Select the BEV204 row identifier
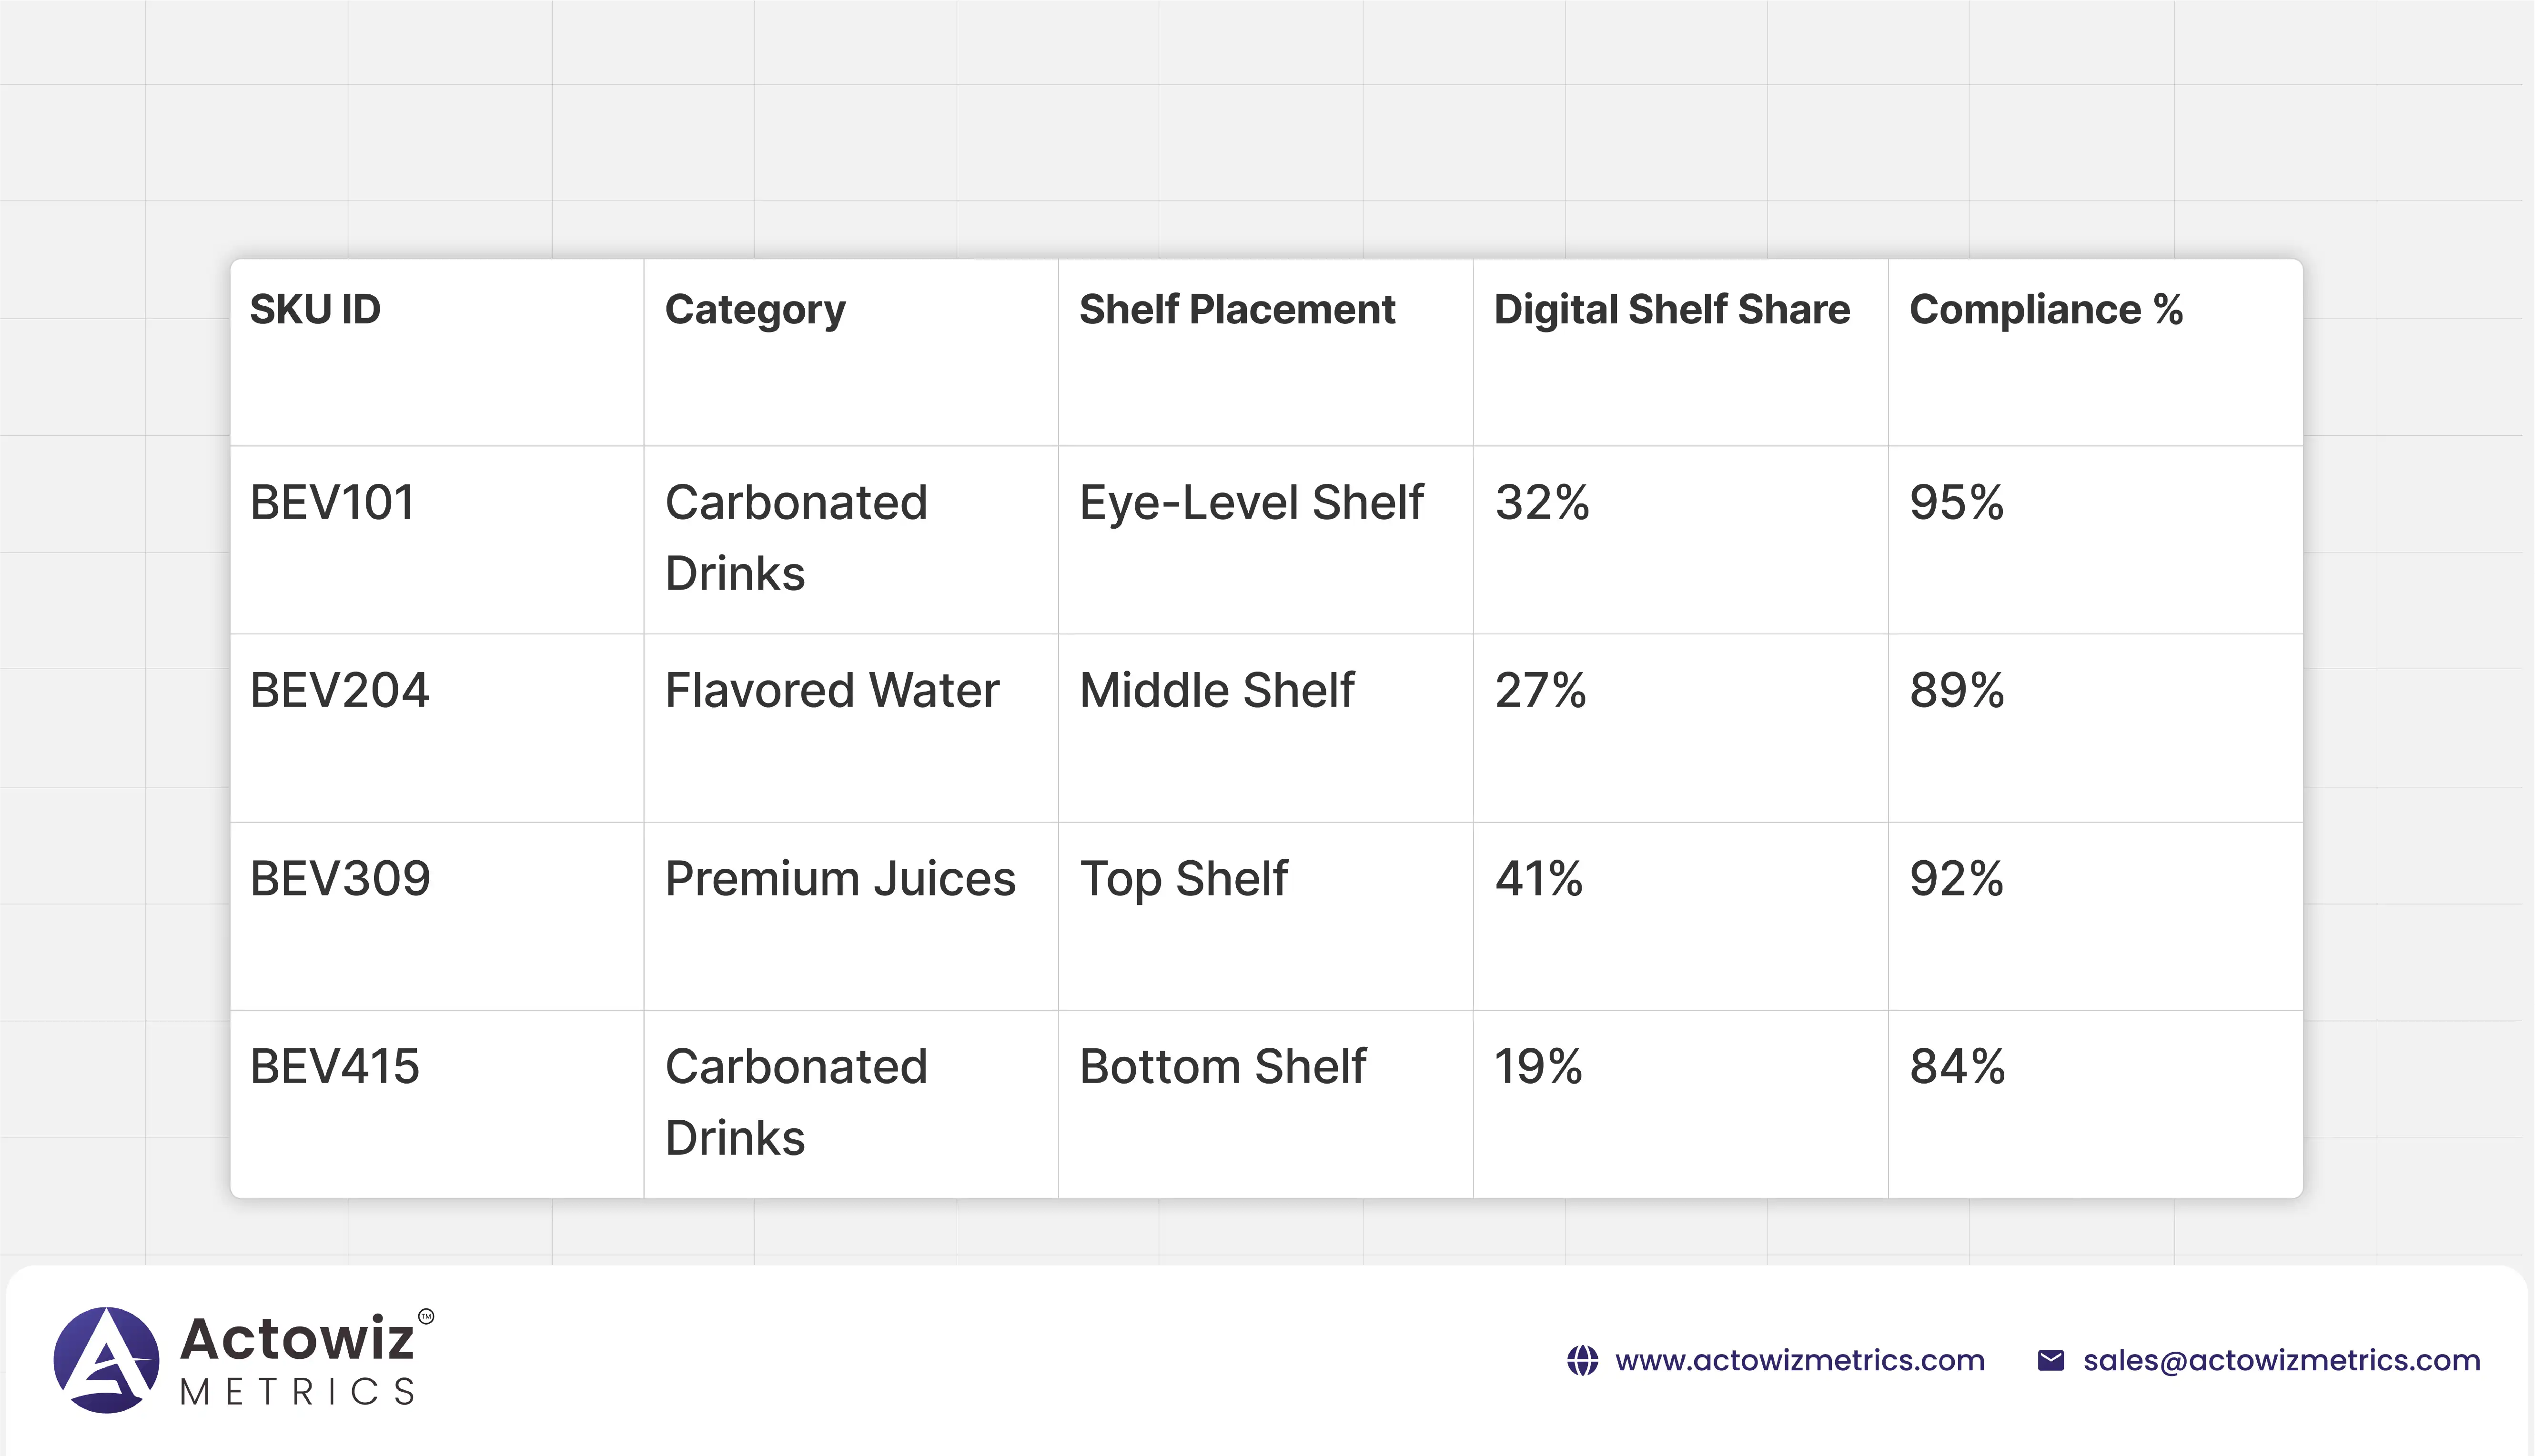Image resolution: width=2535 pixels, height=1456 pixels. click(339, 690)
